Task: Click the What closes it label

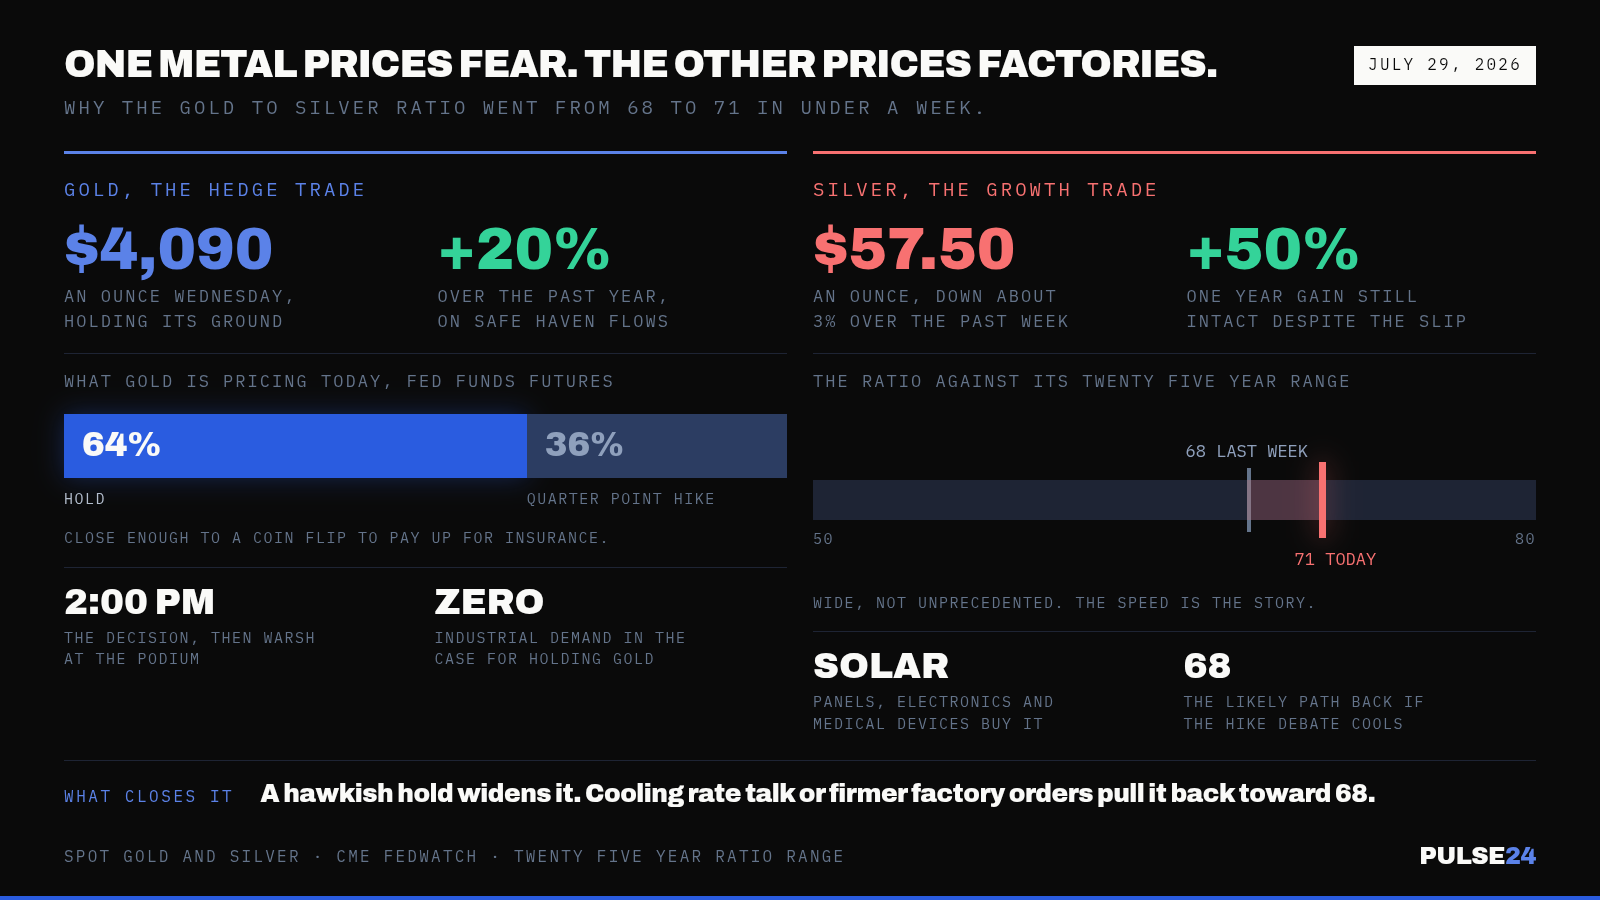Action: pyautogui.click(x=148, y=797)
